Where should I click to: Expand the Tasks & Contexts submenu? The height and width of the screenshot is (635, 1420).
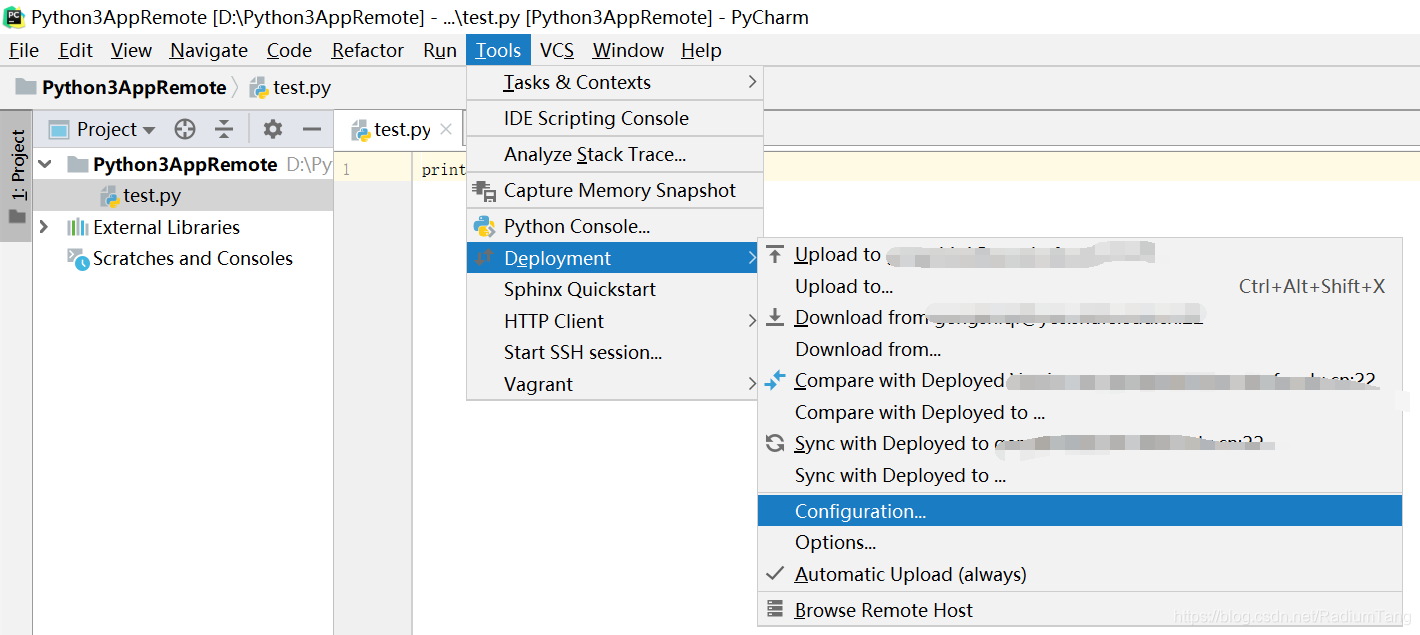click(752, 82)
